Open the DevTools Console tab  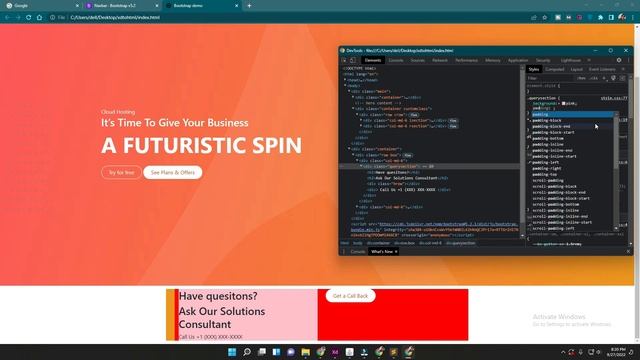point(396,60)
